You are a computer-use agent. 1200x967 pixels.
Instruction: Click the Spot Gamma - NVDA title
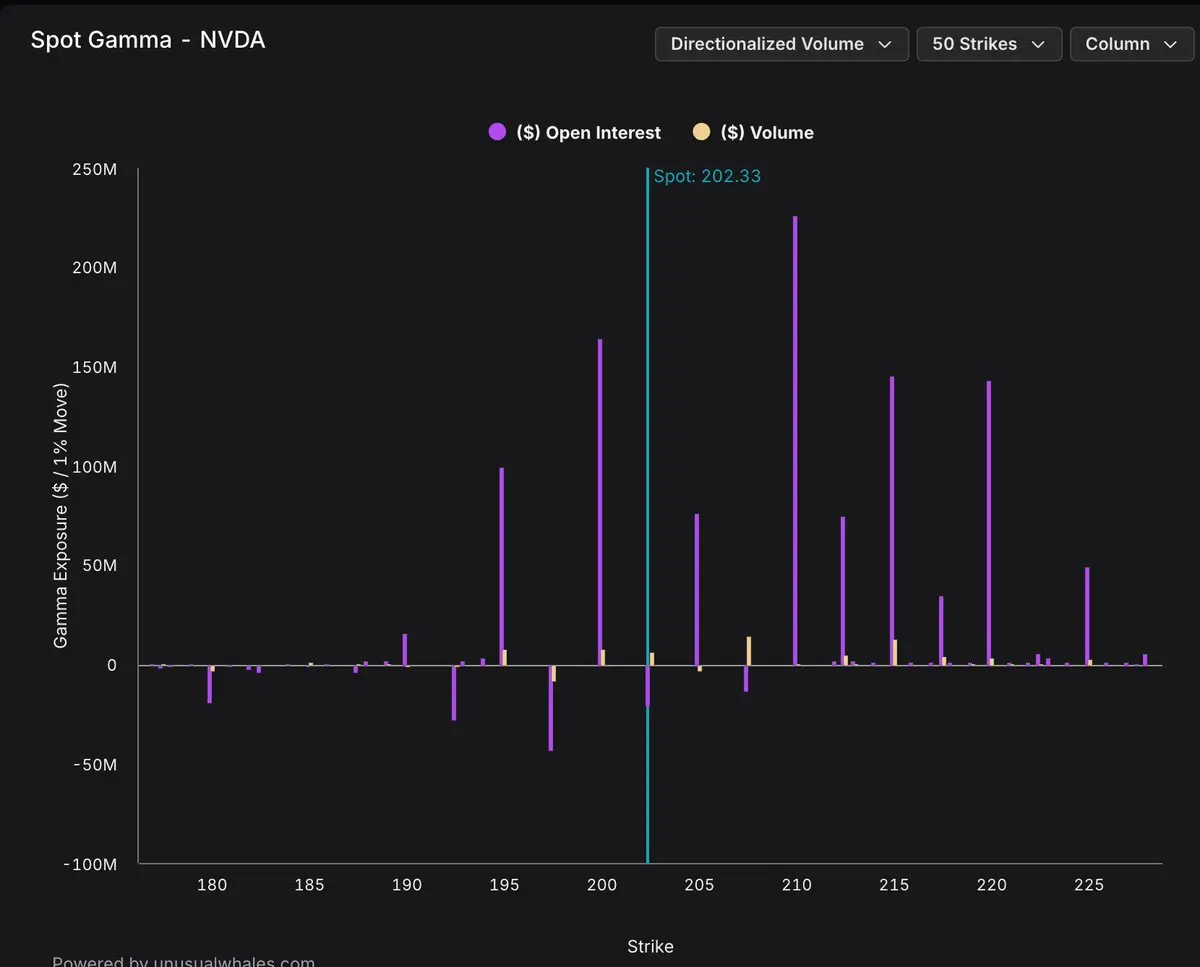pos(148,40)
